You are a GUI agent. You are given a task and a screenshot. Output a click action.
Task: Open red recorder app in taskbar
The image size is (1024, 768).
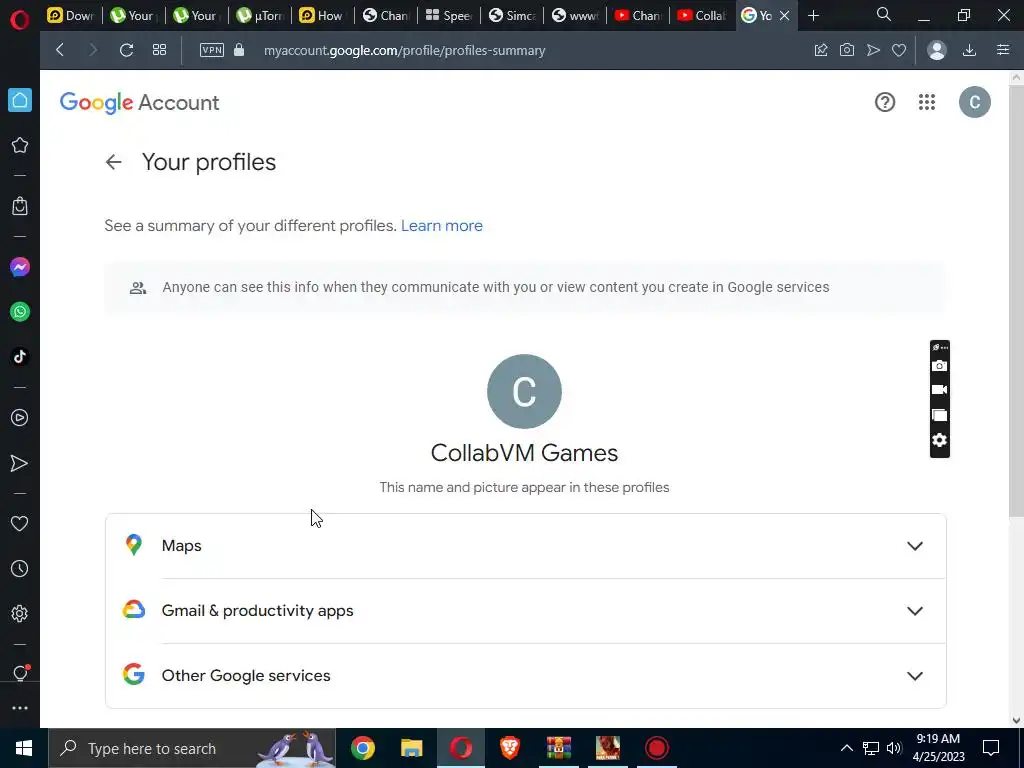tap(657, 748)
